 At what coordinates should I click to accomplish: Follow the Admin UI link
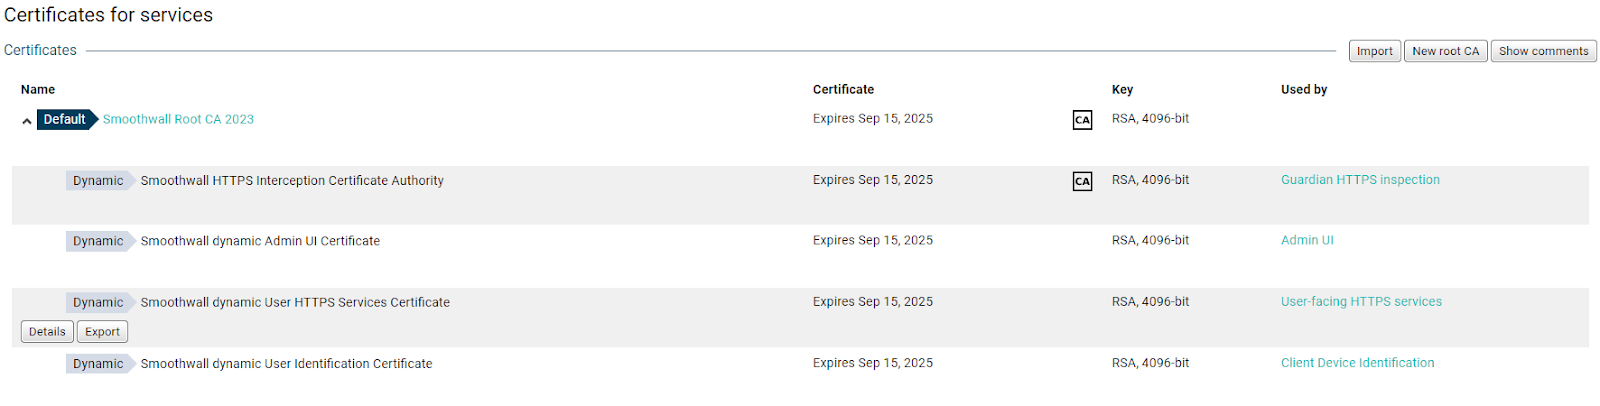(1307, 240)
